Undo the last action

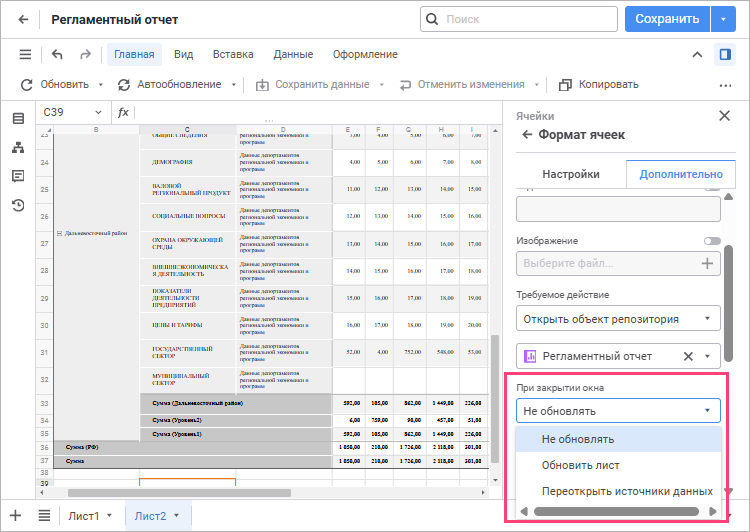click(x=57, y=55)
